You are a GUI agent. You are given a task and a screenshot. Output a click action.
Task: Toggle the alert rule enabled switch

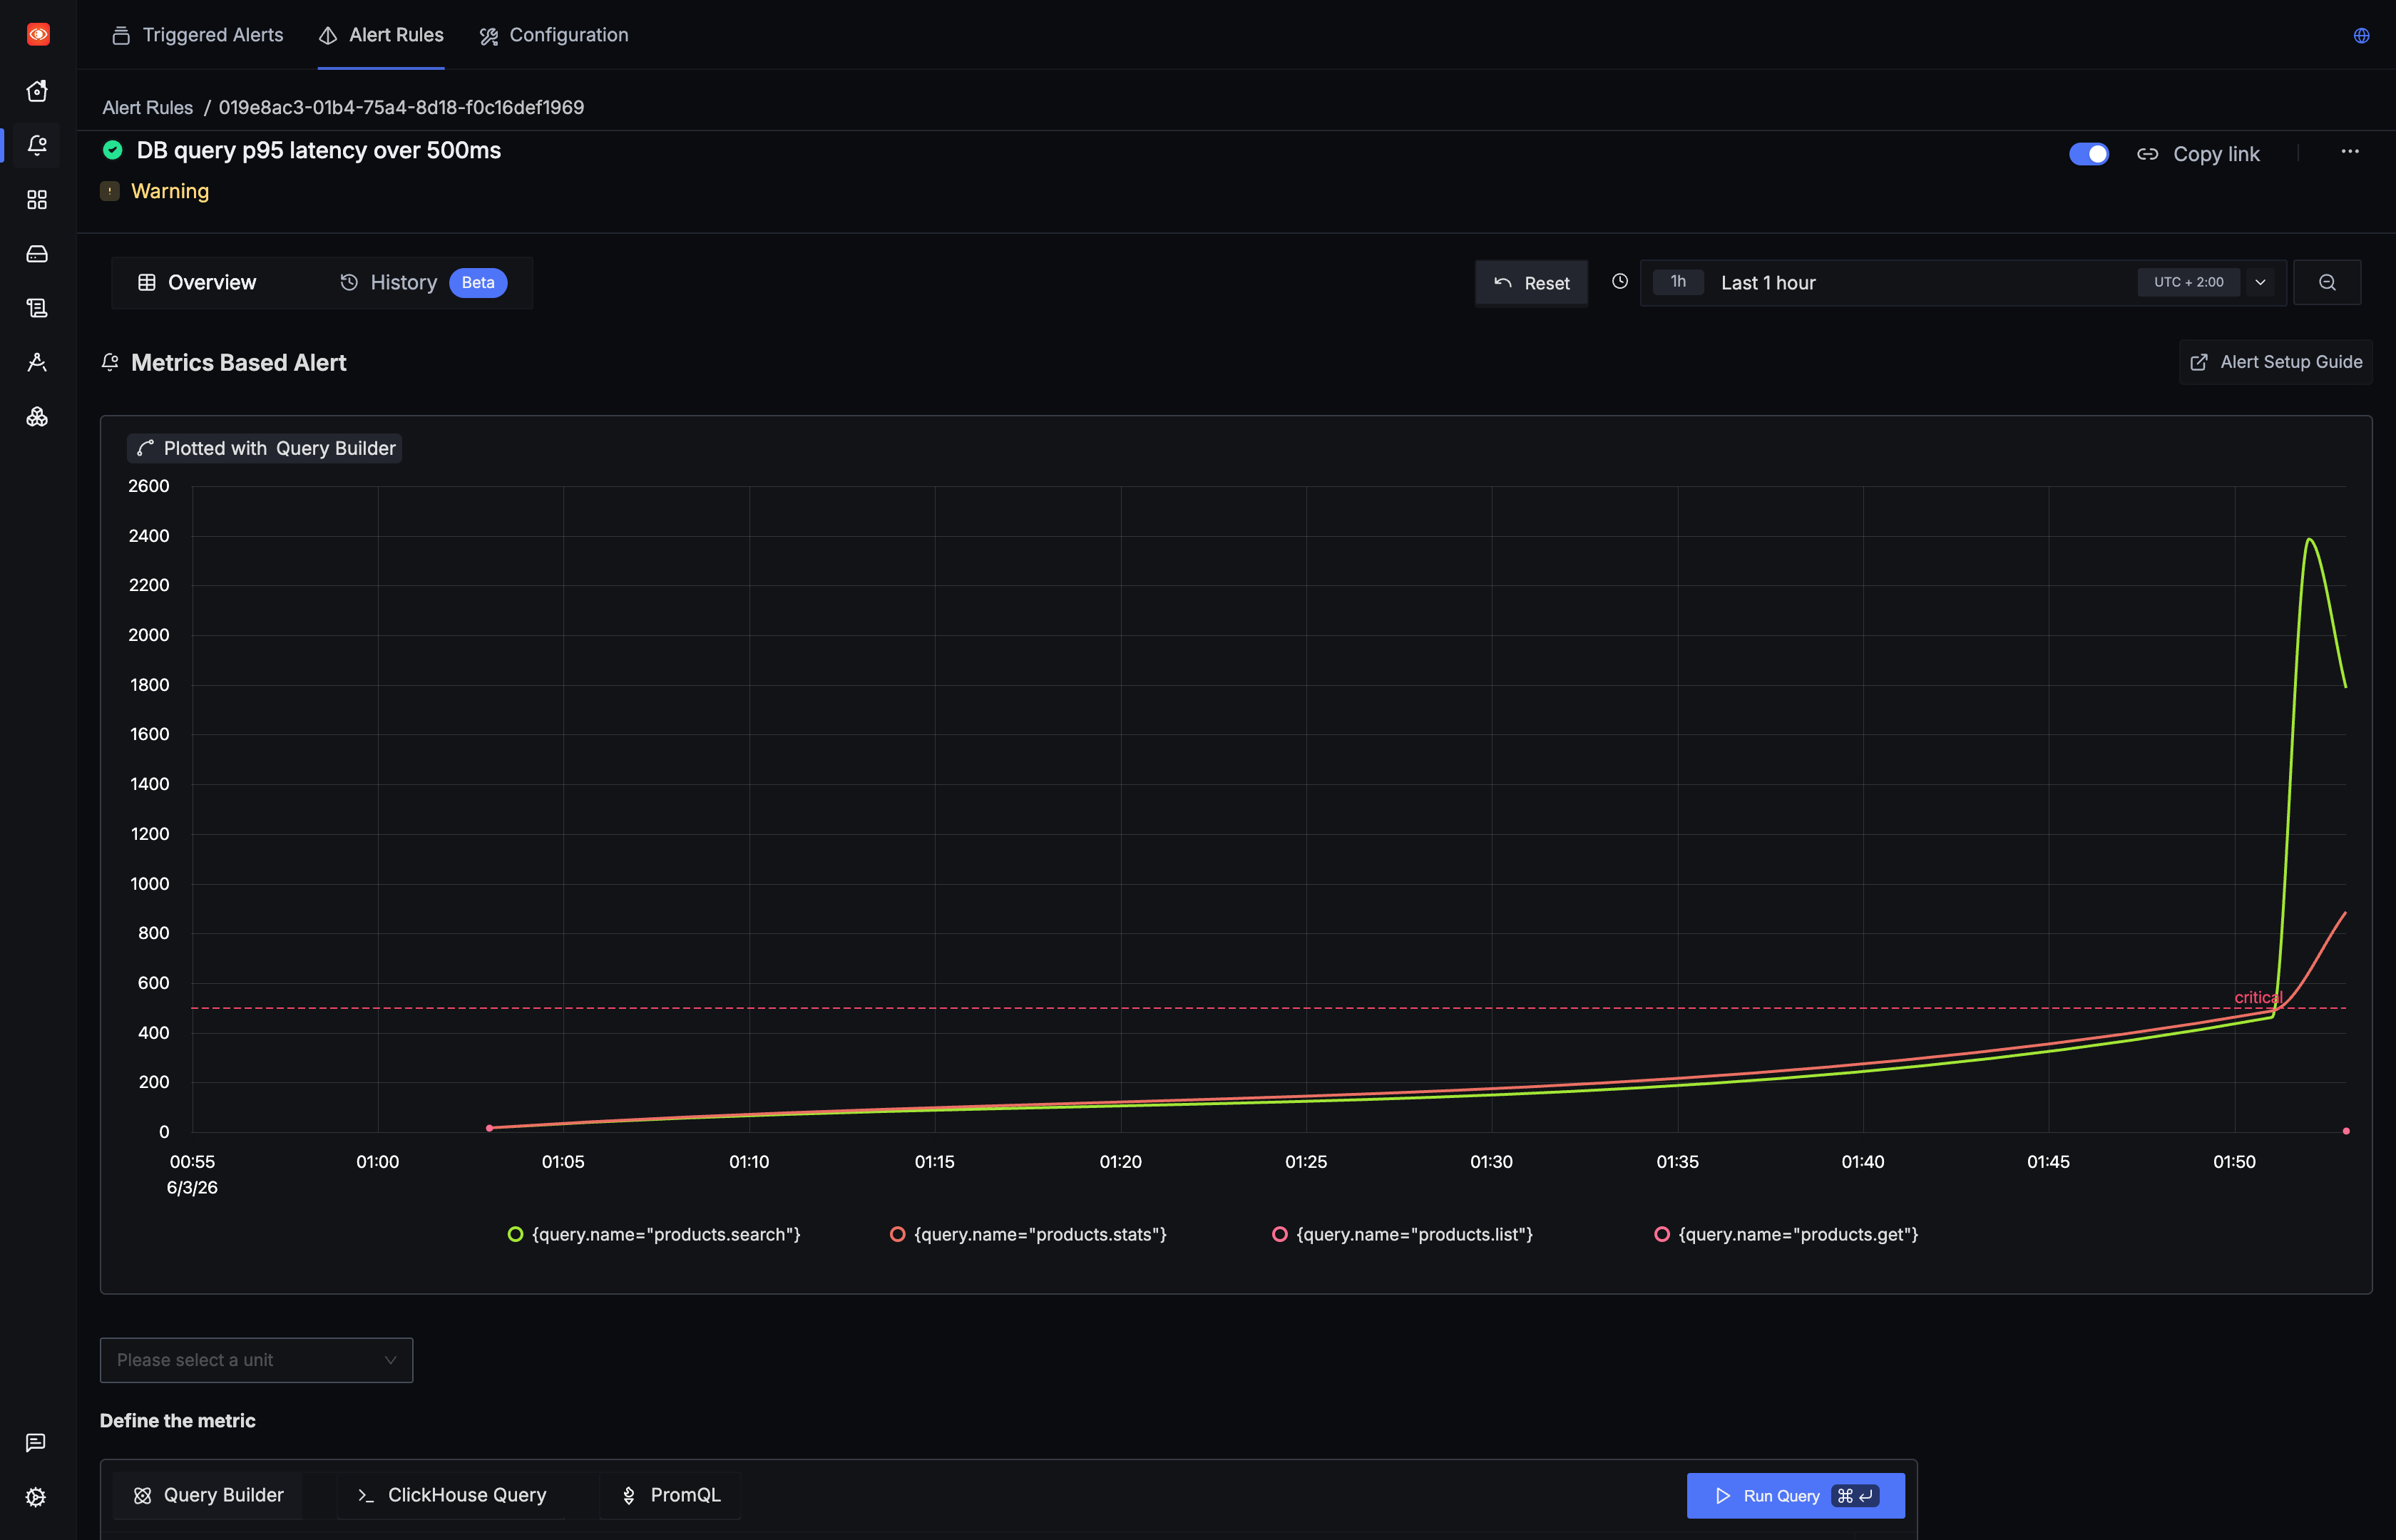coord(2088,154)
